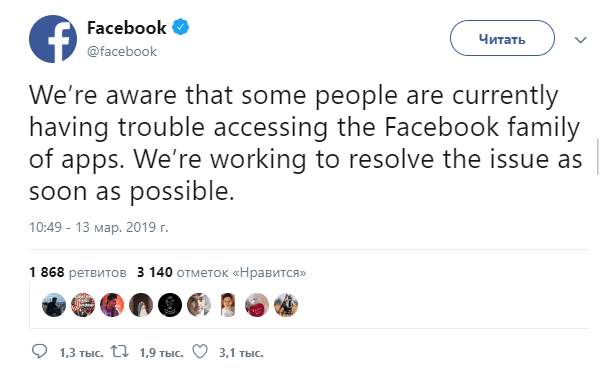The height and width of the screenshot is (370, 616).
Task: Click the Читать follow button
Action: coord(502,38)
